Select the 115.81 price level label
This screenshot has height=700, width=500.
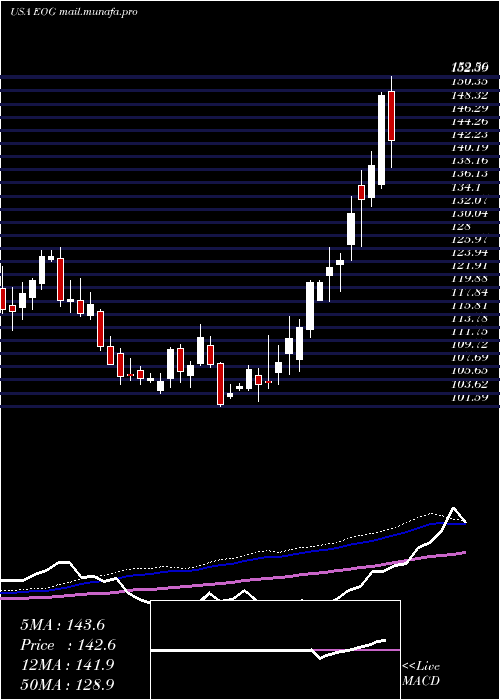(x=469, y=304)
